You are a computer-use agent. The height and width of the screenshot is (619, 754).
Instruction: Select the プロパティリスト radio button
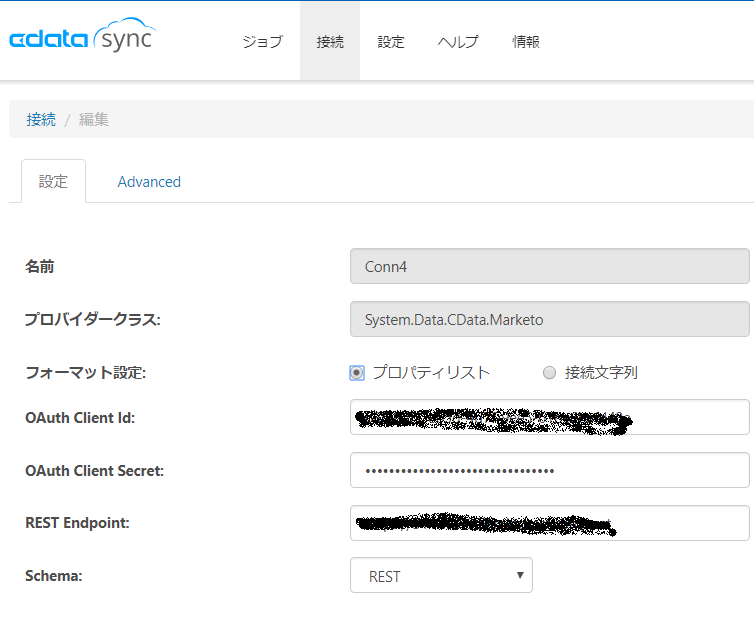point(357,373)
